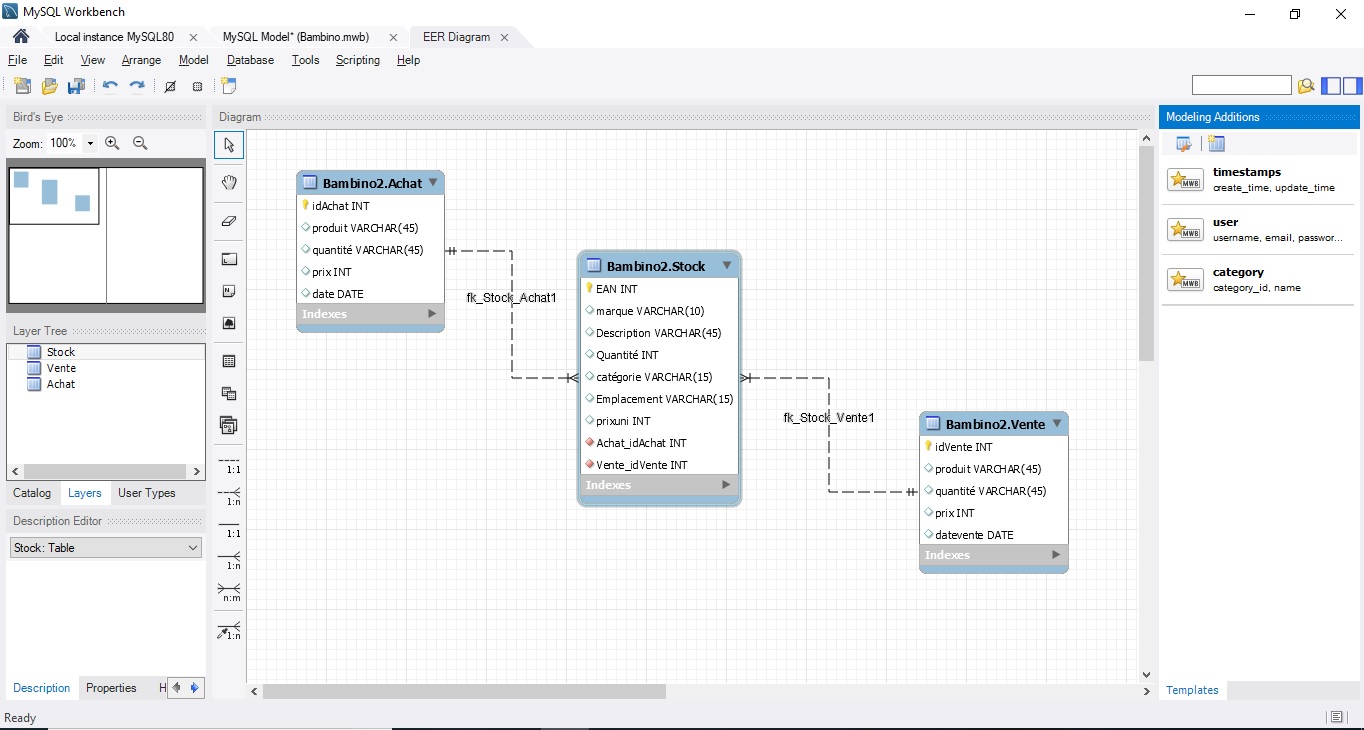Switch to Local instance MySQL80 tab

113,37
